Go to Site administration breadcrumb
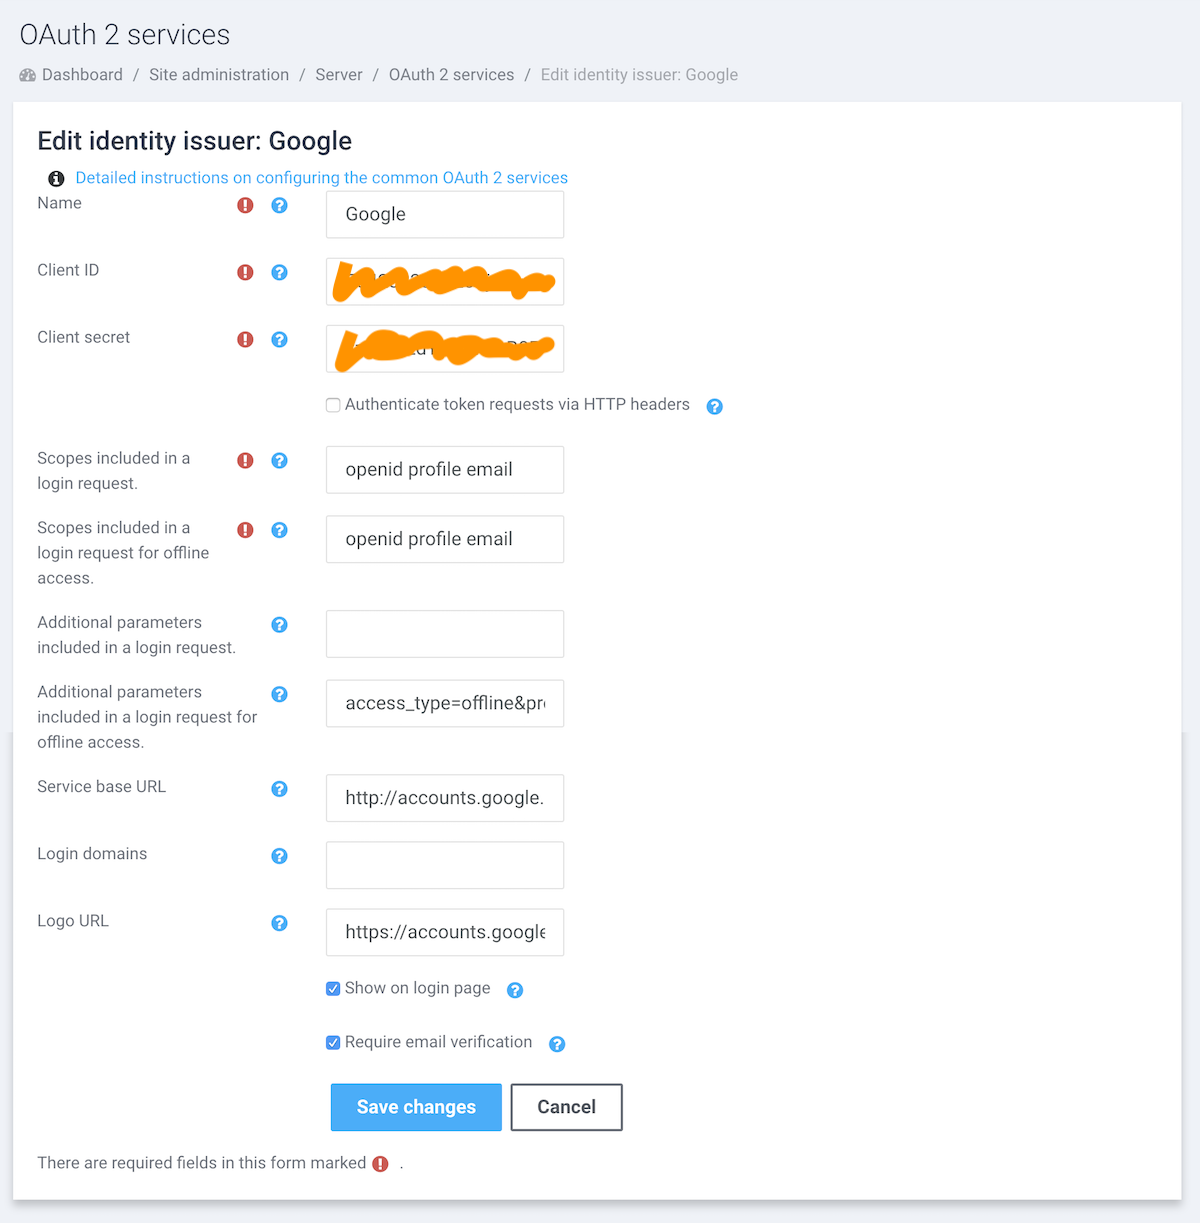1200x1223 pixels. pyautogui.click(x=219, y=75)
